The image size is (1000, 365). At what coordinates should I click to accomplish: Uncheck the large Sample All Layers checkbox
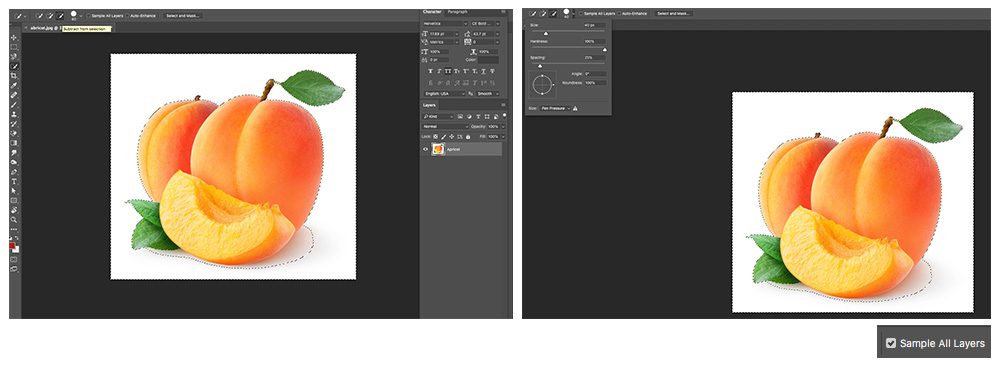tap(891, 343)
